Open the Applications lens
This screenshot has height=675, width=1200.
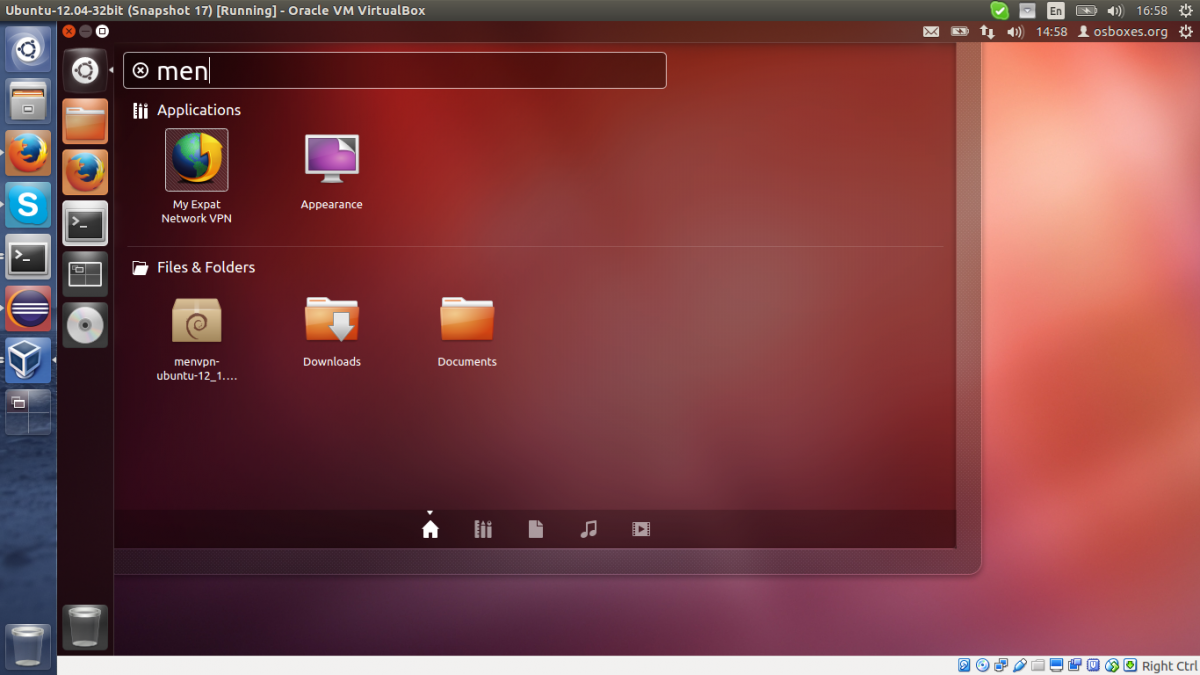(483, 528)
